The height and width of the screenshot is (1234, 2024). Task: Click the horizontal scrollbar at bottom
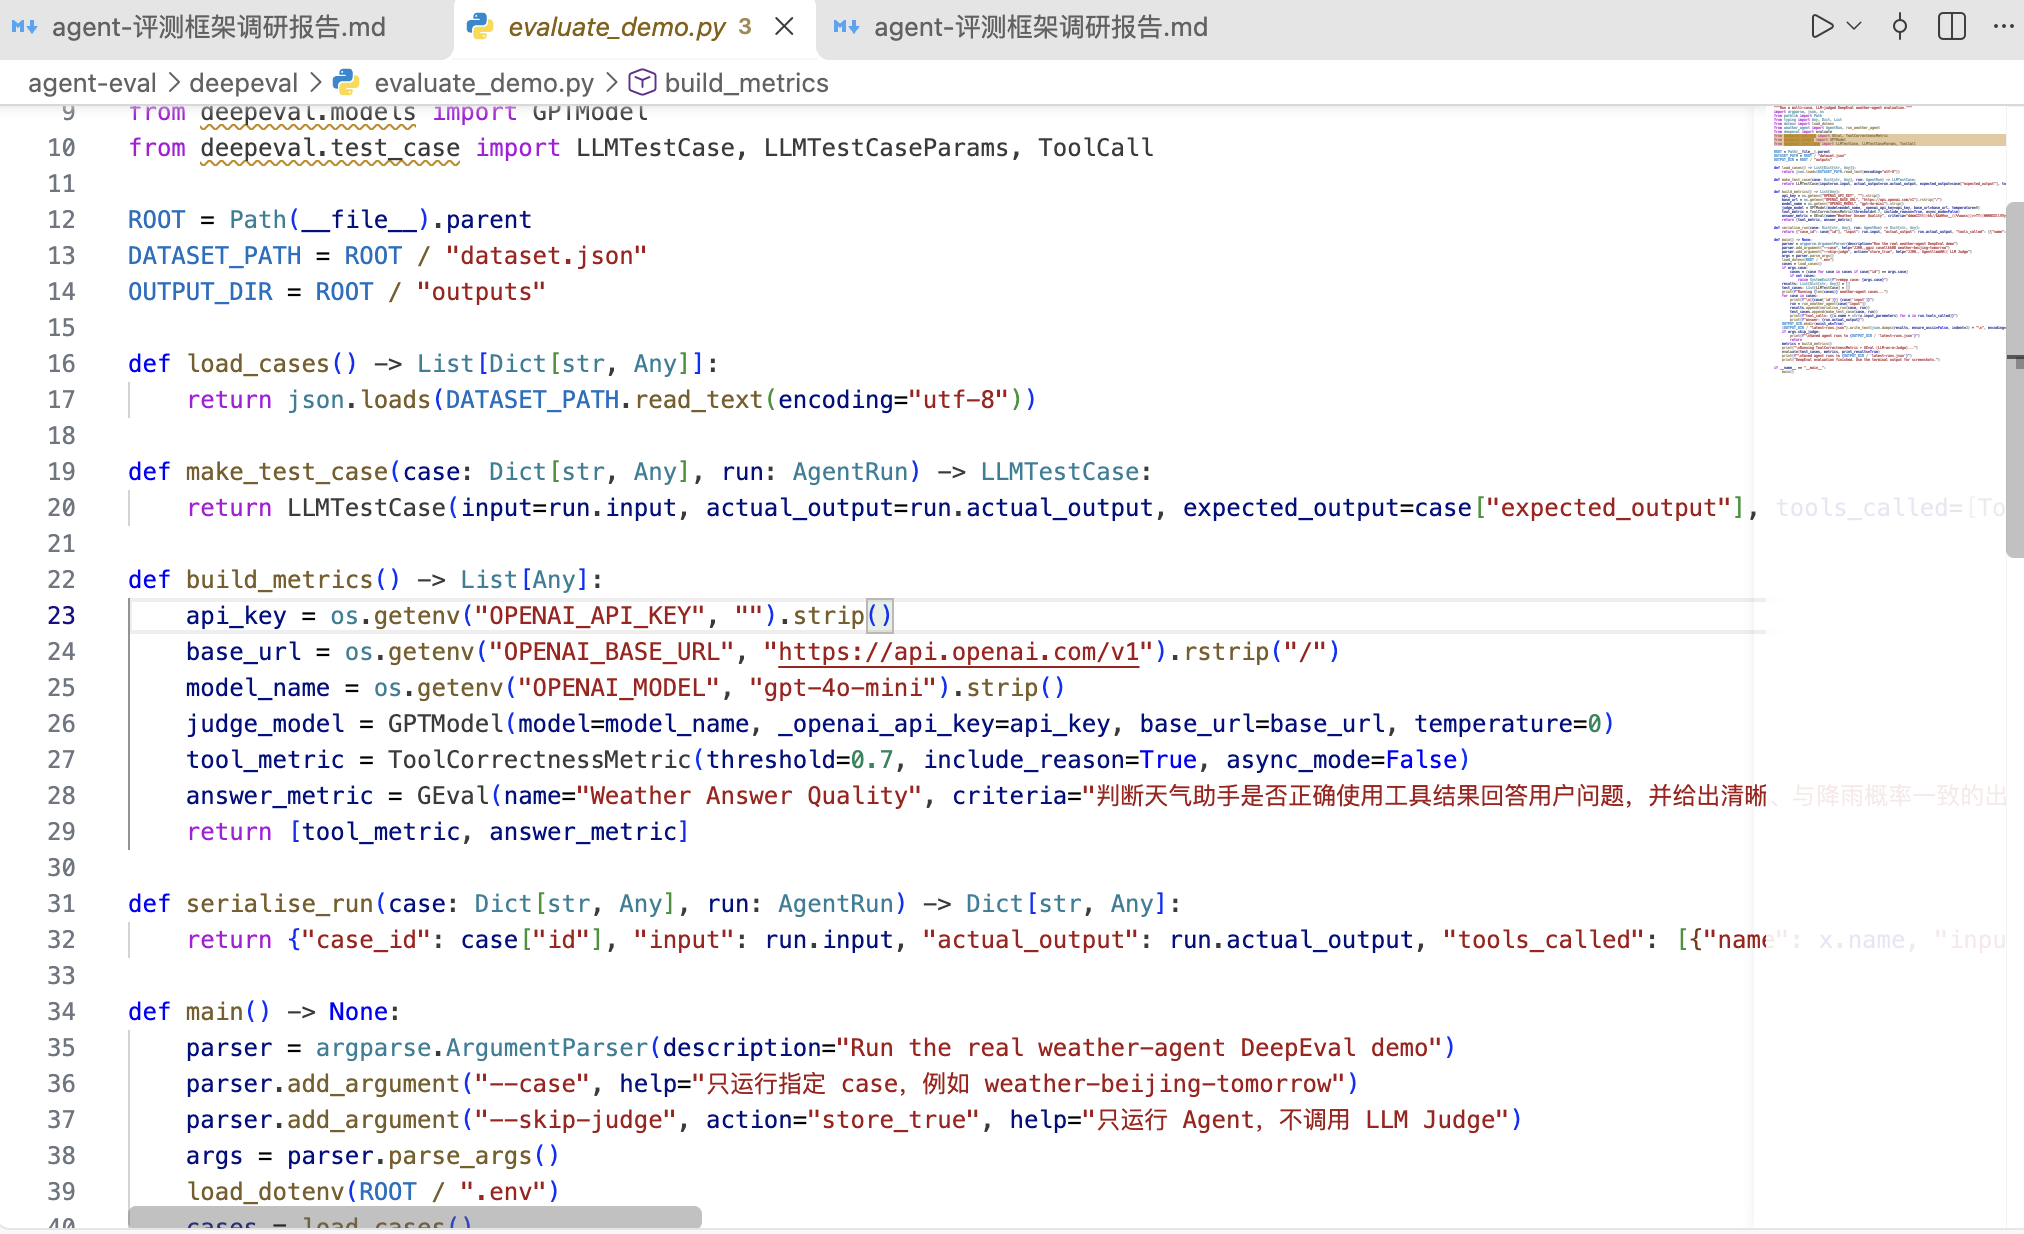tap(415, 1217)
